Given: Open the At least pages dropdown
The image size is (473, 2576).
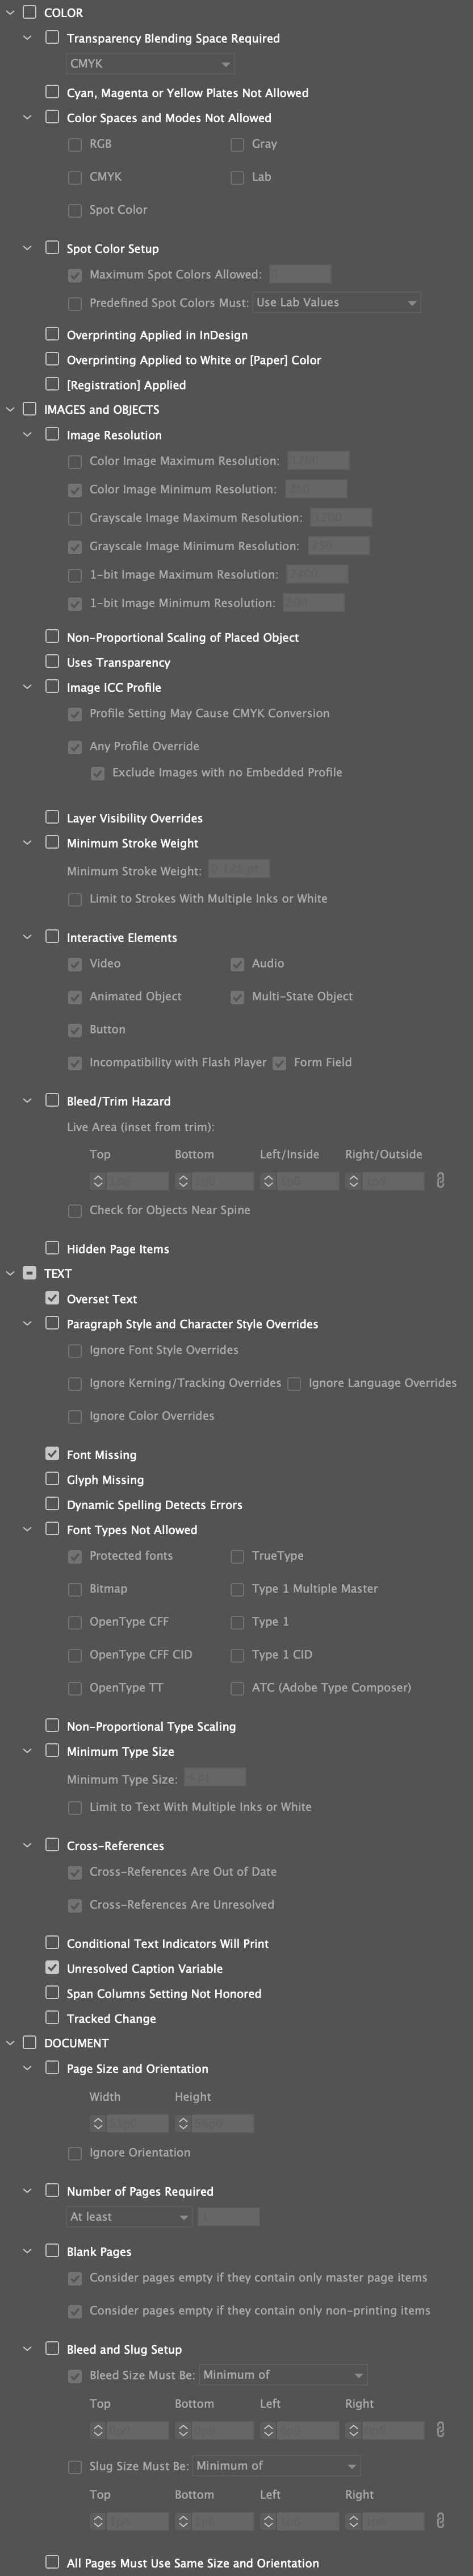Looking at the screenshot, I should point(129,2217).
